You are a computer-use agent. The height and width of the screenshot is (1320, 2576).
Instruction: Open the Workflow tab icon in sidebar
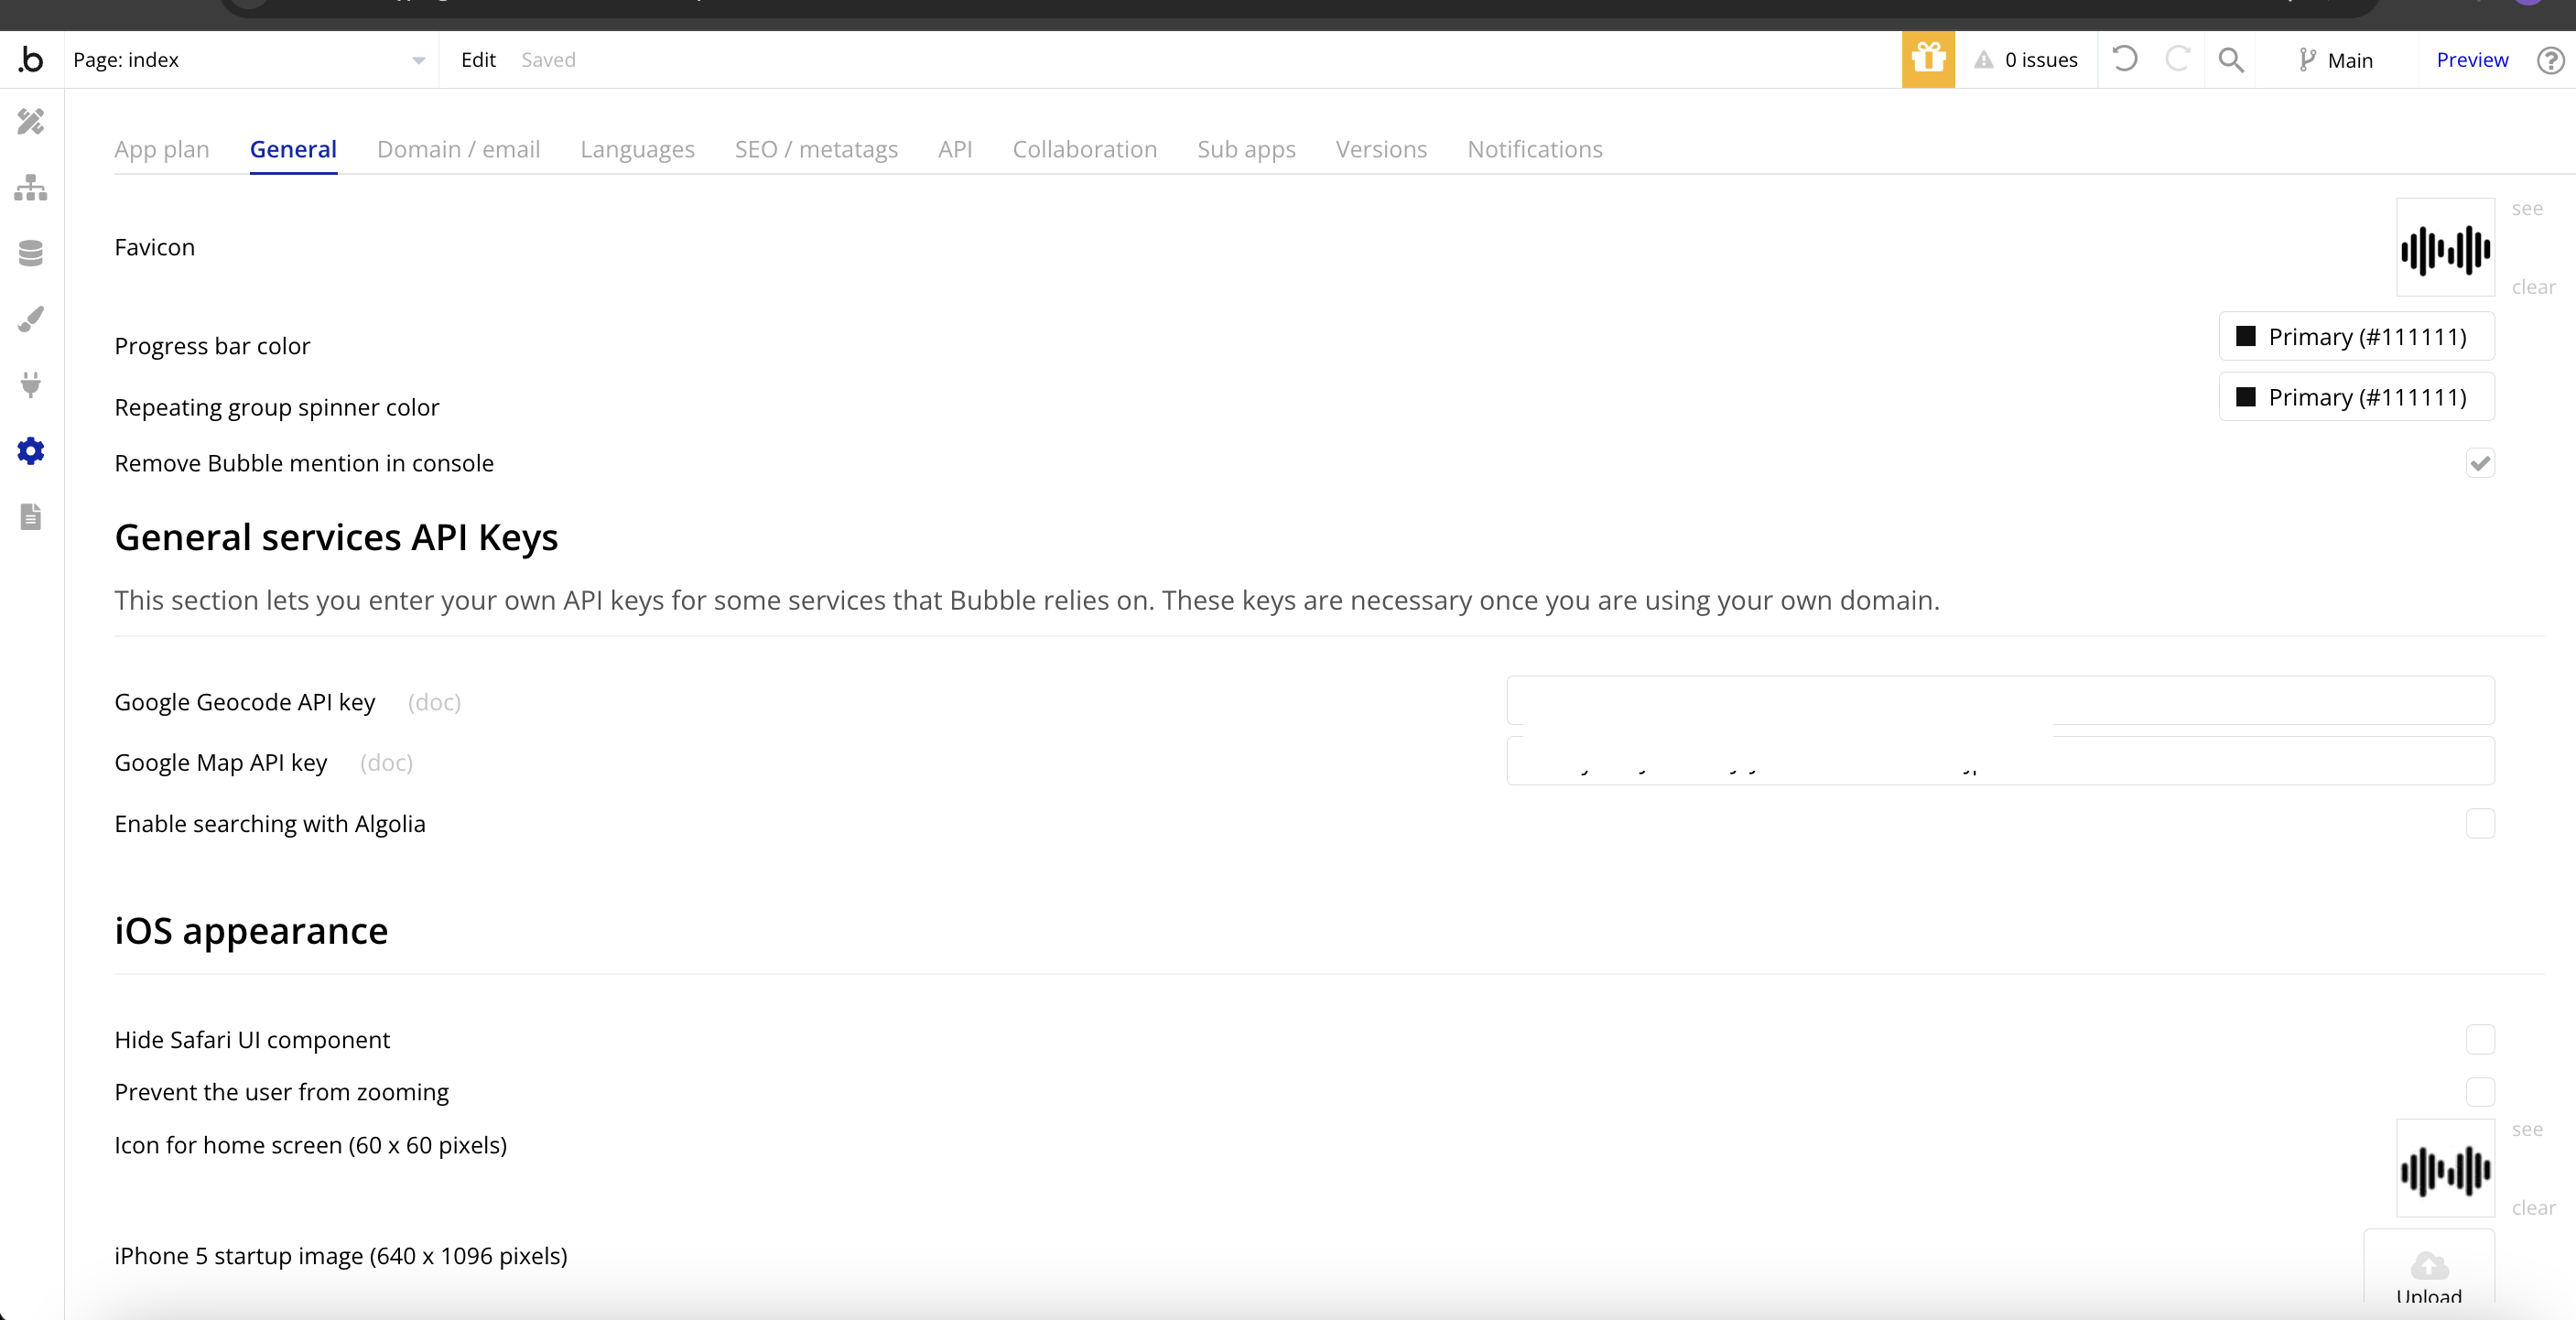point(31,188)
